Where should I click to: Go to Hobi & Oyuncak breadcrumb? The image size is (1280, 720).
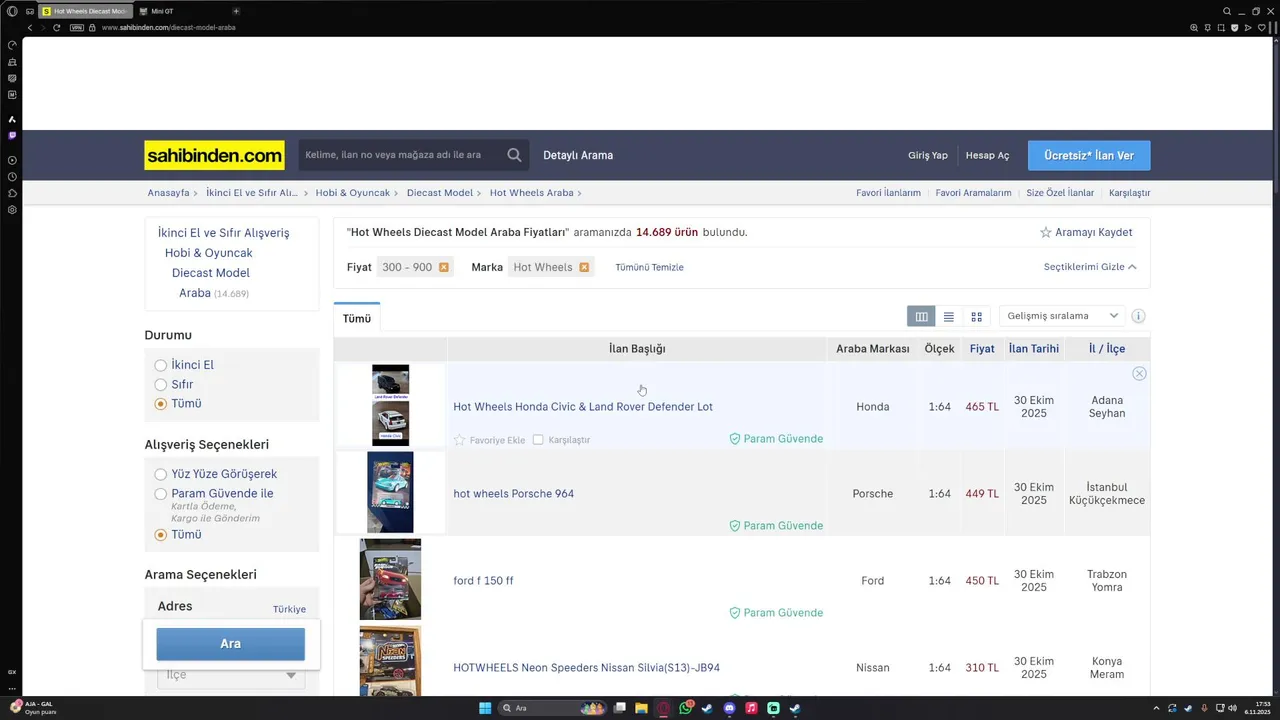click(353, 193)
